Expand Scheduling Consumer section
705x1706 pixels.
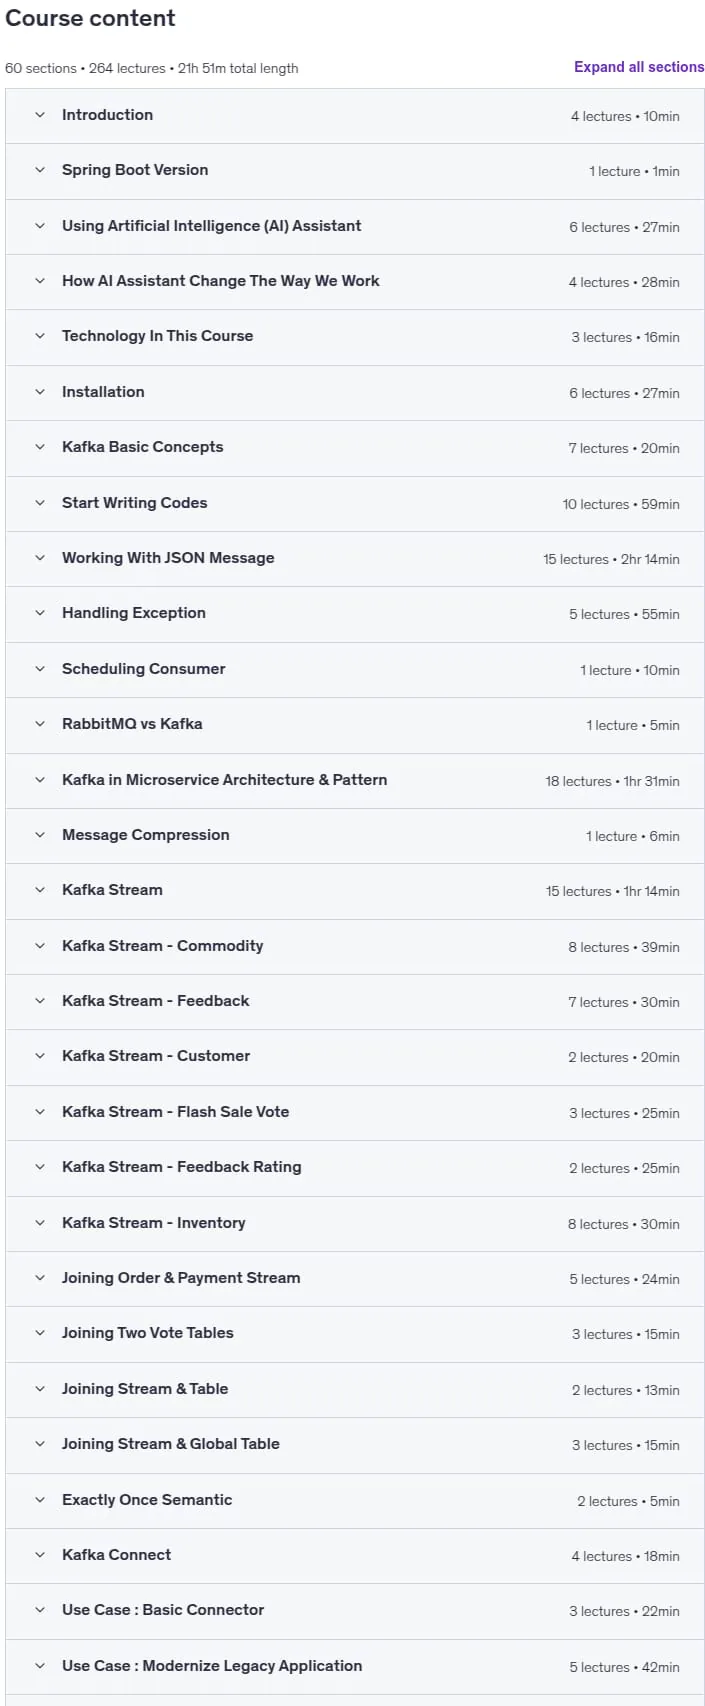(355, 669)
